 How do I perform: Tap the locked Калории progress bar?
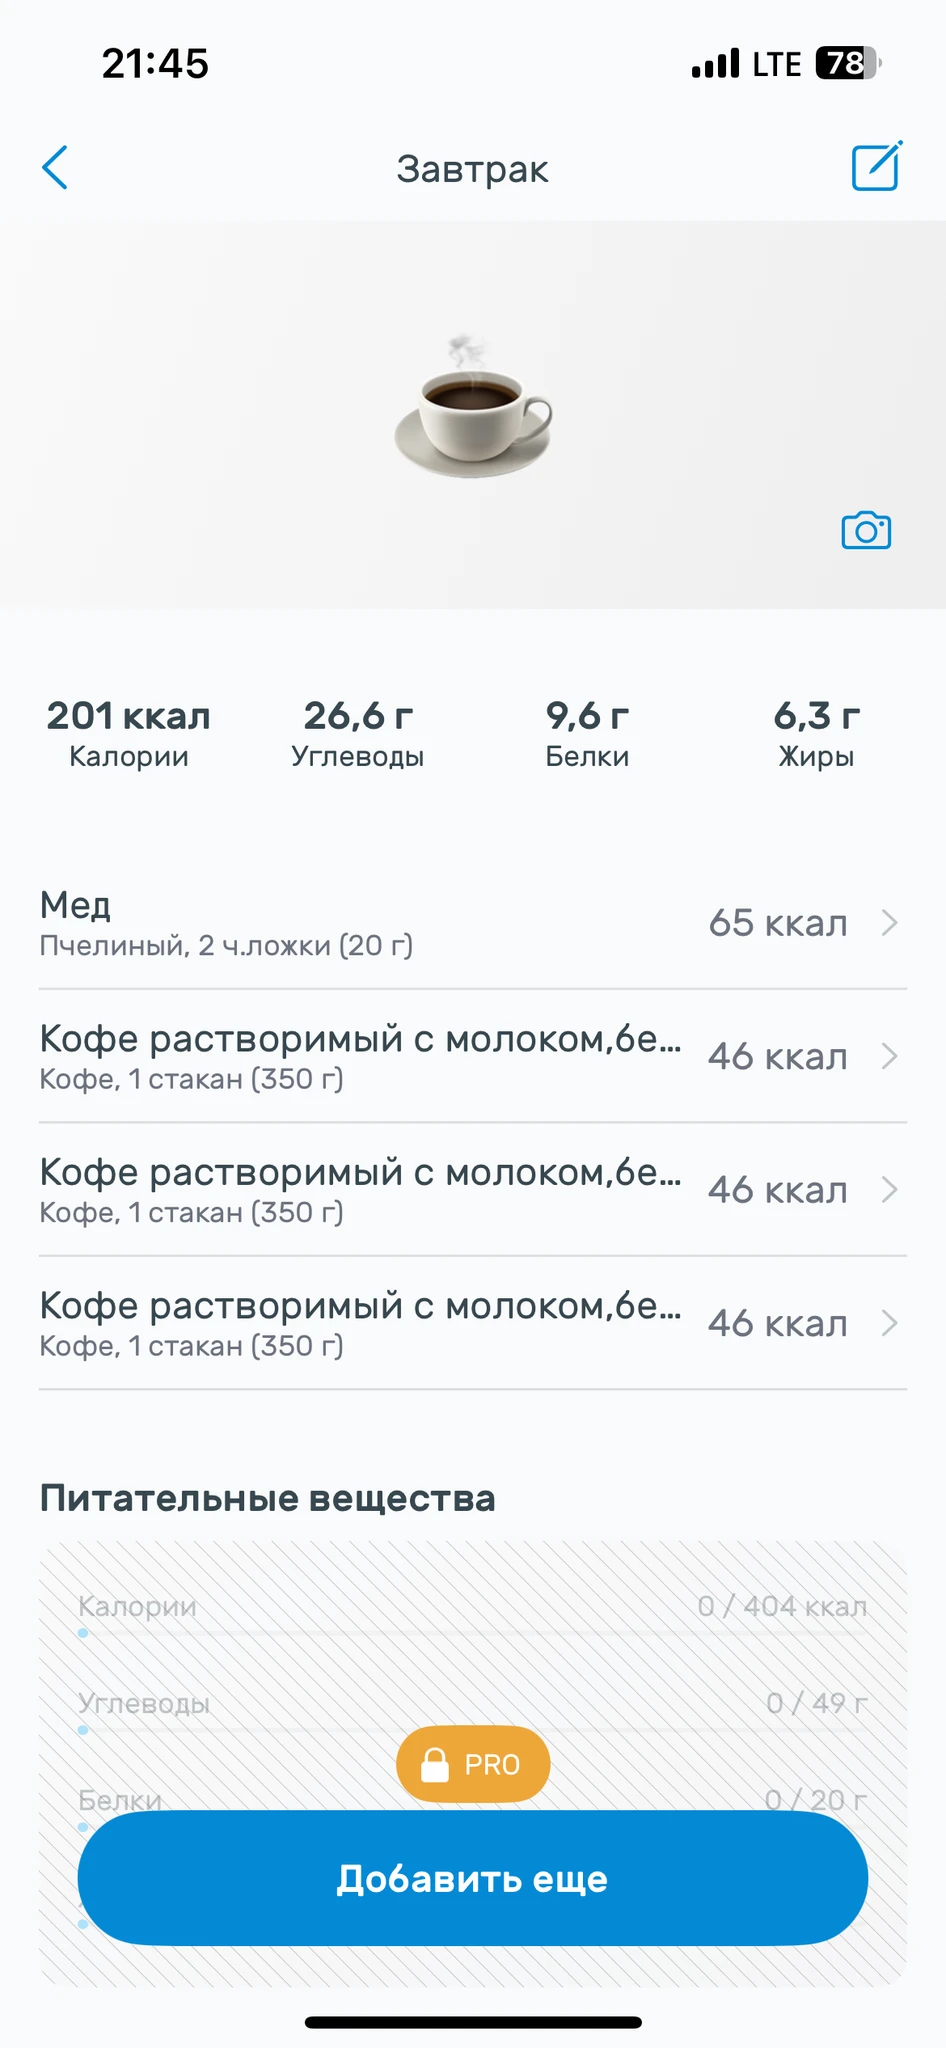(x=473, y=1633)
